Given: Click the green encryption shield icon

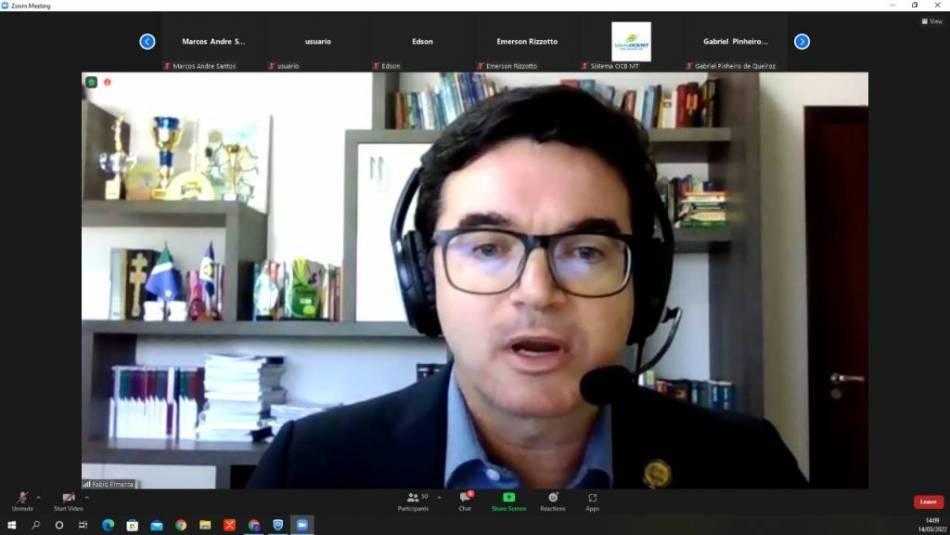Looking at the screenshot, I should click(x=91, y=82).
